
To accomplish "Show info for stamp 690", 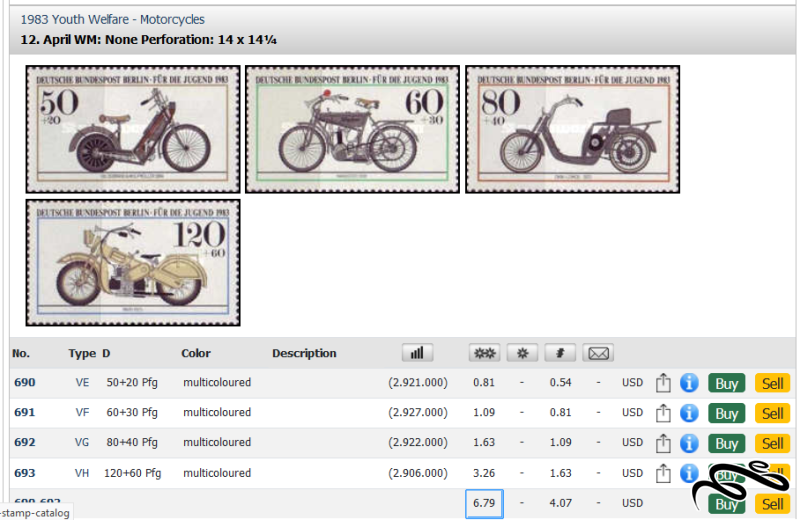I will point(689,383).
